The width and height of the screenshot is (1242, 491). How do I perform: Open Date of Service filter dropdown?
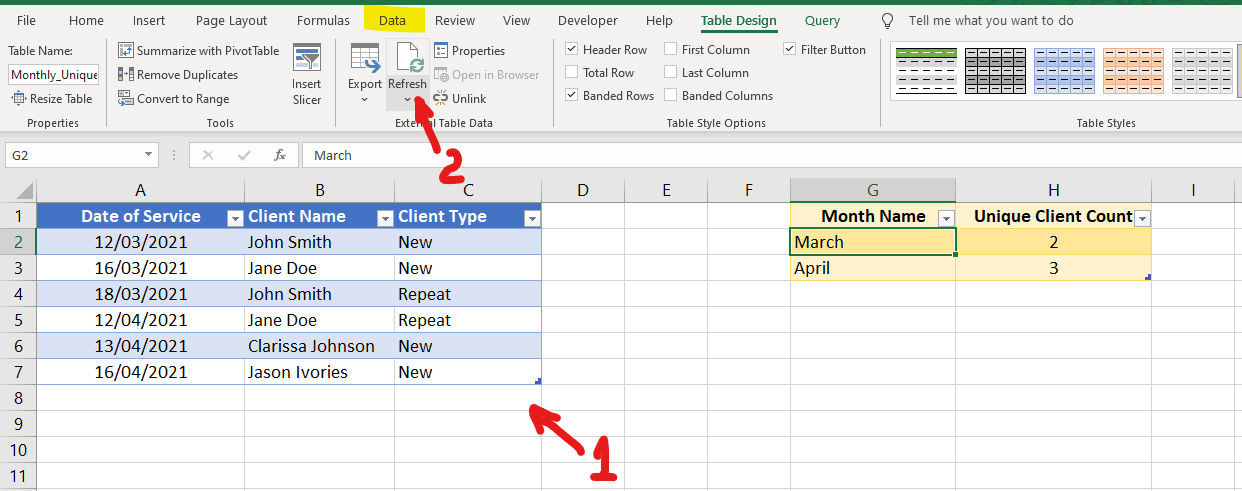tap(234, 217)
